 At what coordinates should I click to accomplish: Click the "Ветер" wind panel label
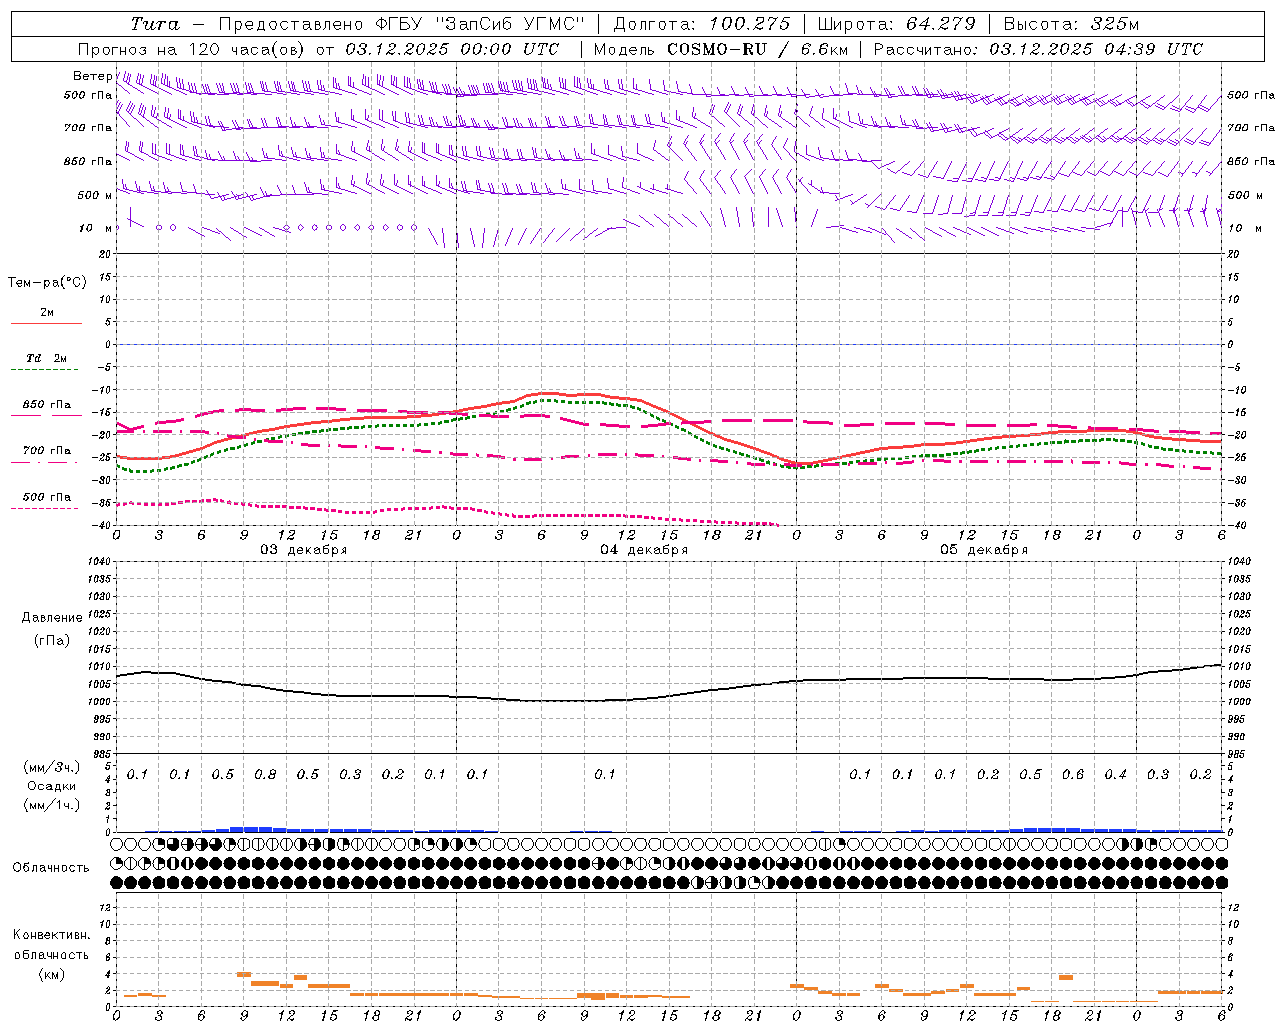(x=92, y=76)
